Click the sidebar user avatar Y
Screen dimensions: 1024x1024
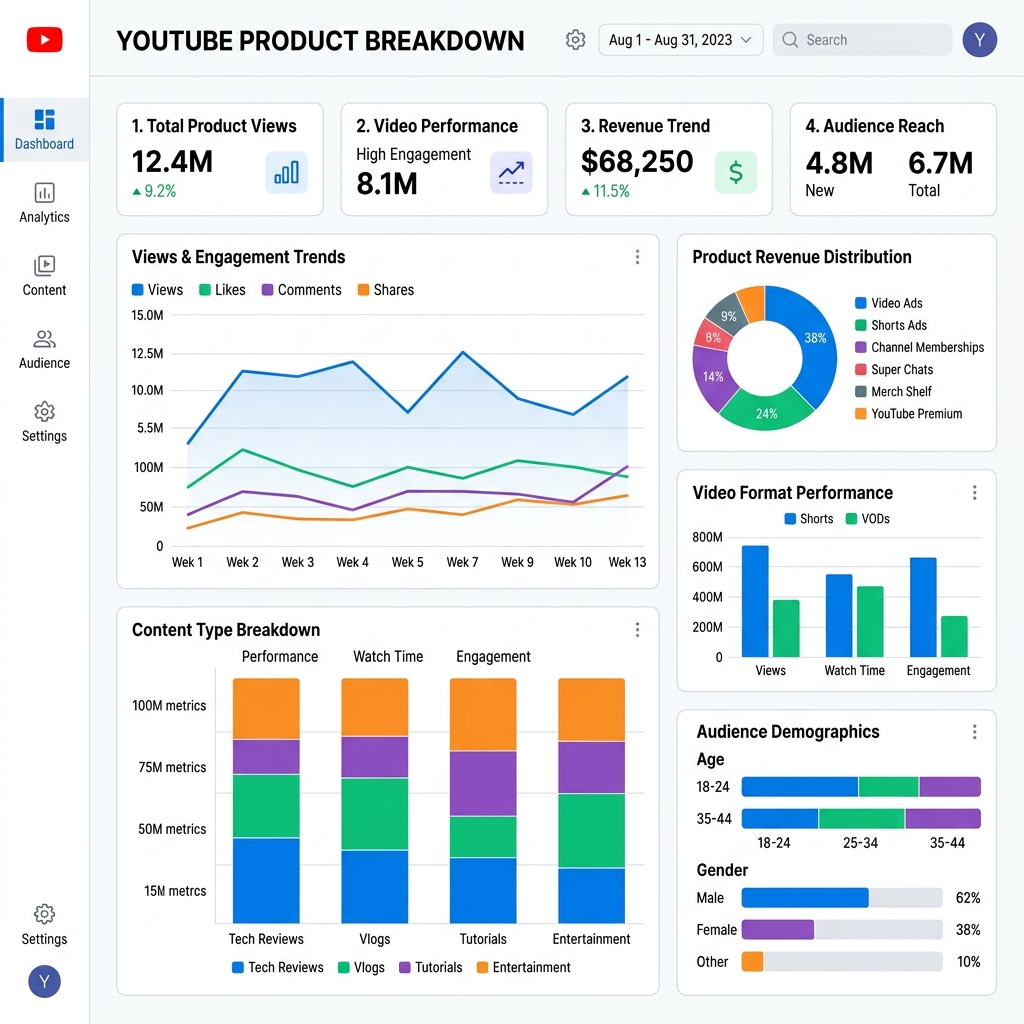click(x=44, y=981)
